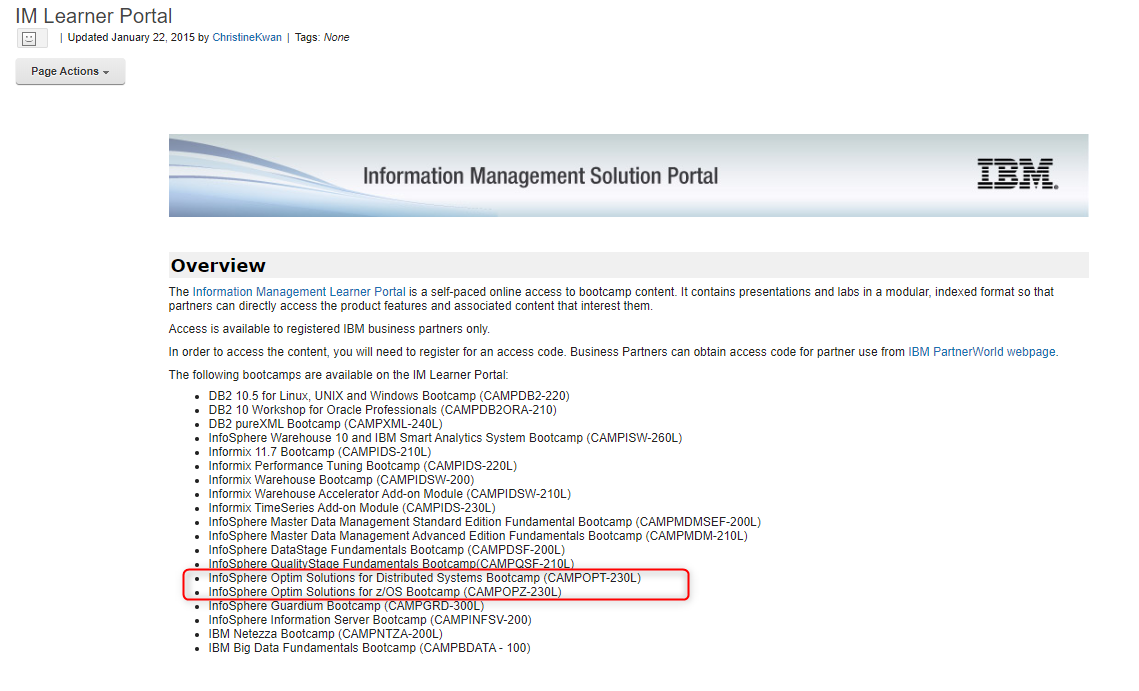This screenshot has height=691, width=1139.
Task: Select Optim Solutions for Distributed Systems Bootcamp
Action: click(x=425, y=578)
